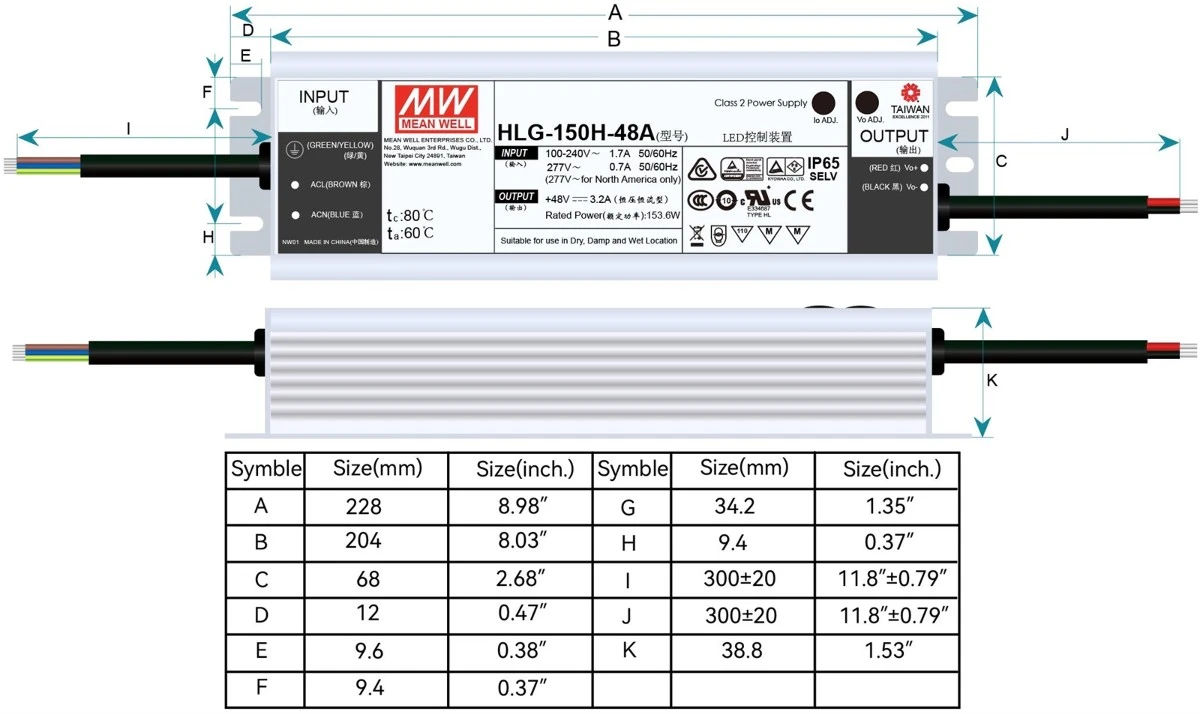Click the MADE IN CHINA text

(x=341, y=242)
